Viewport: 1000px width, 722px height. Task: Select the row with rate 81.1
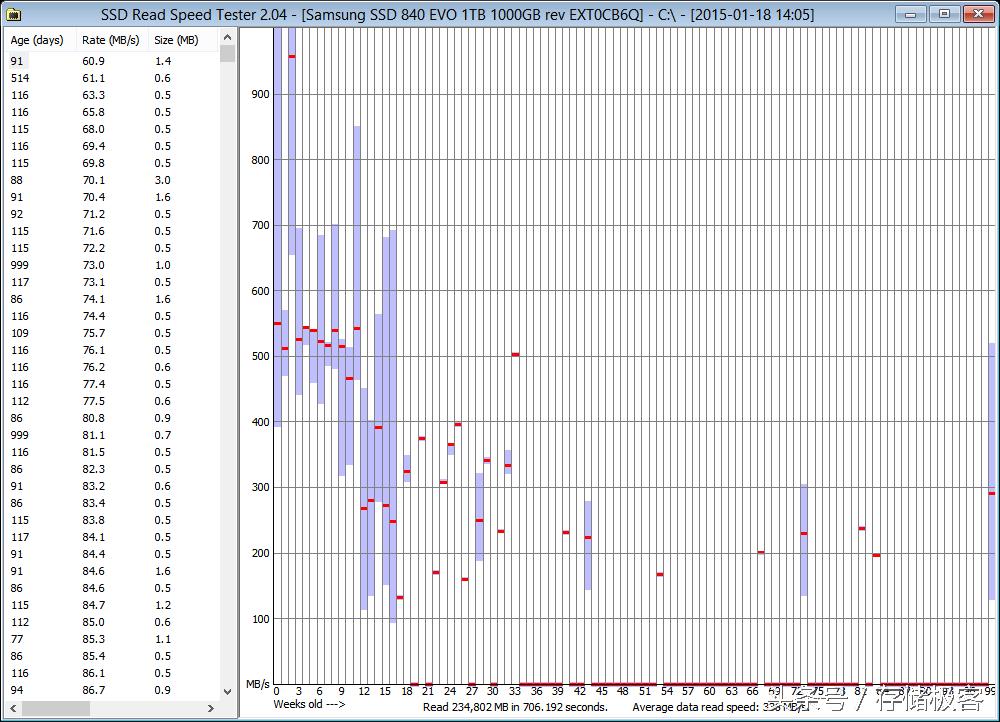click(x=112, y=436)
